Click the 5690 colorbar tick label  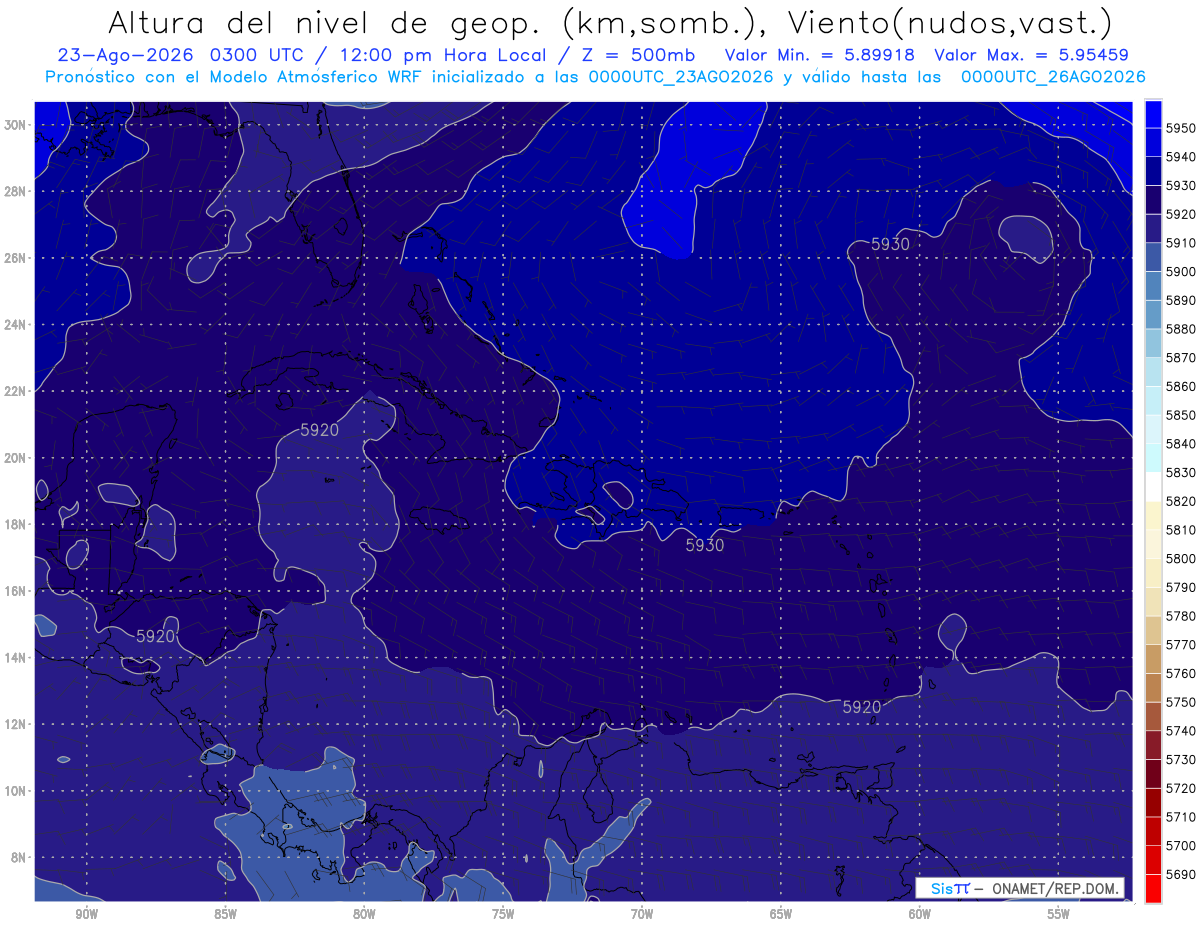[x=1181, y=874]
